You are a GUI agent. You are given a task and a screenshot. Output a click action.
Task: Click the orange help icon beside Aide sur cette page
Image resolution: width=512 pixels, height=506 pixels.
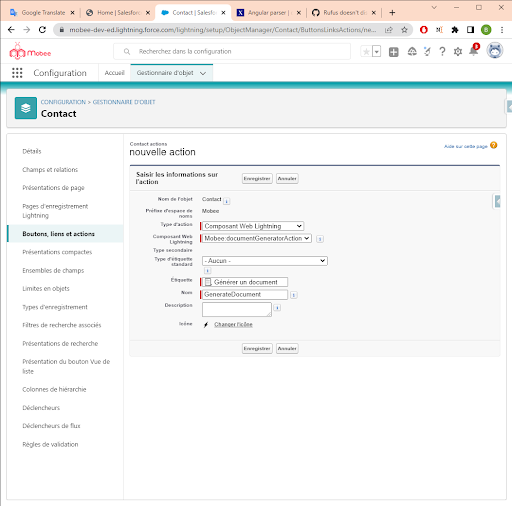(x=494, y=145)
